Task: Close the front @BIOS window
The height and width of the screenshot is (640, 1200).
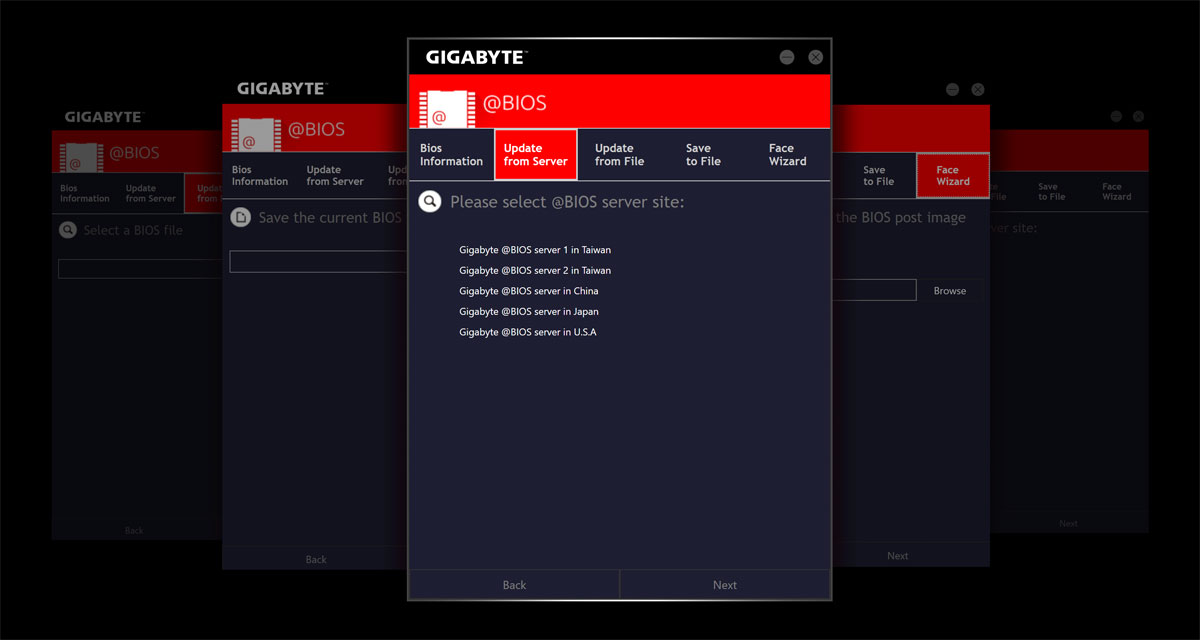Action: tap(816, 57)
